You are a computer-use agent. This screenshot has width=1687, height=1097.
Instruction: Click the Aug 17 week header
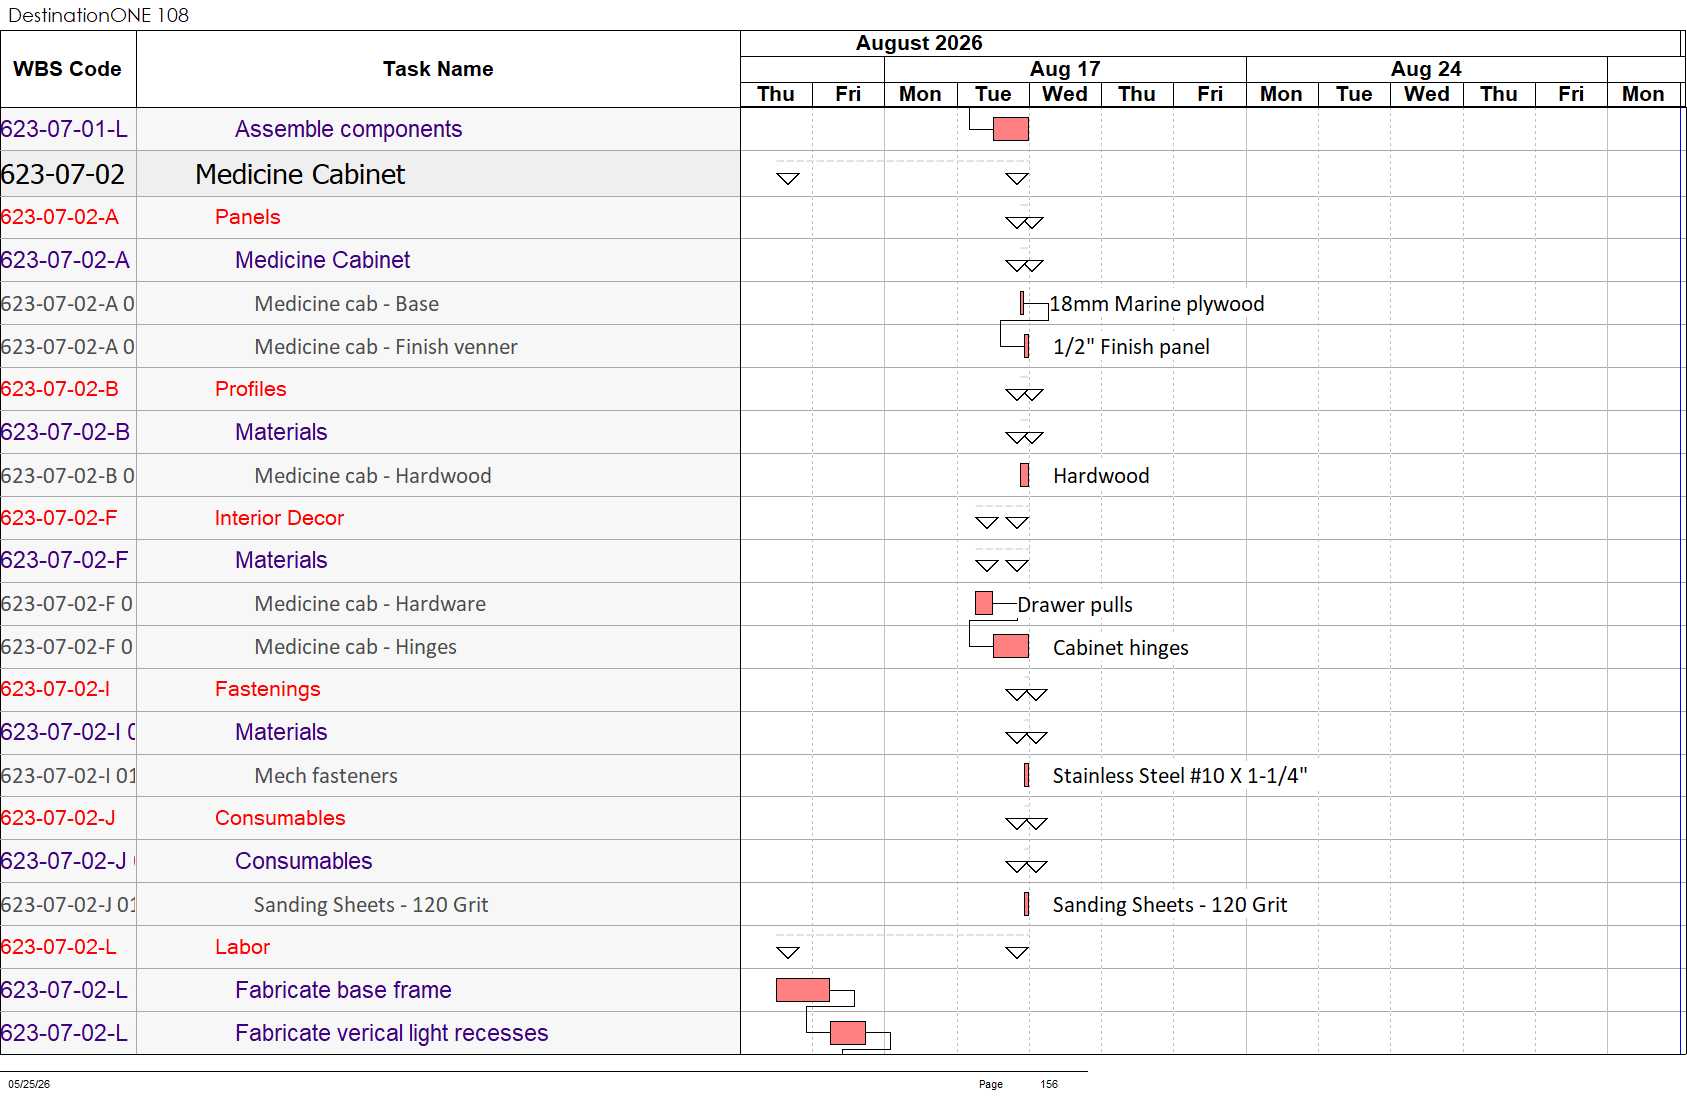tap(1065, 69)
